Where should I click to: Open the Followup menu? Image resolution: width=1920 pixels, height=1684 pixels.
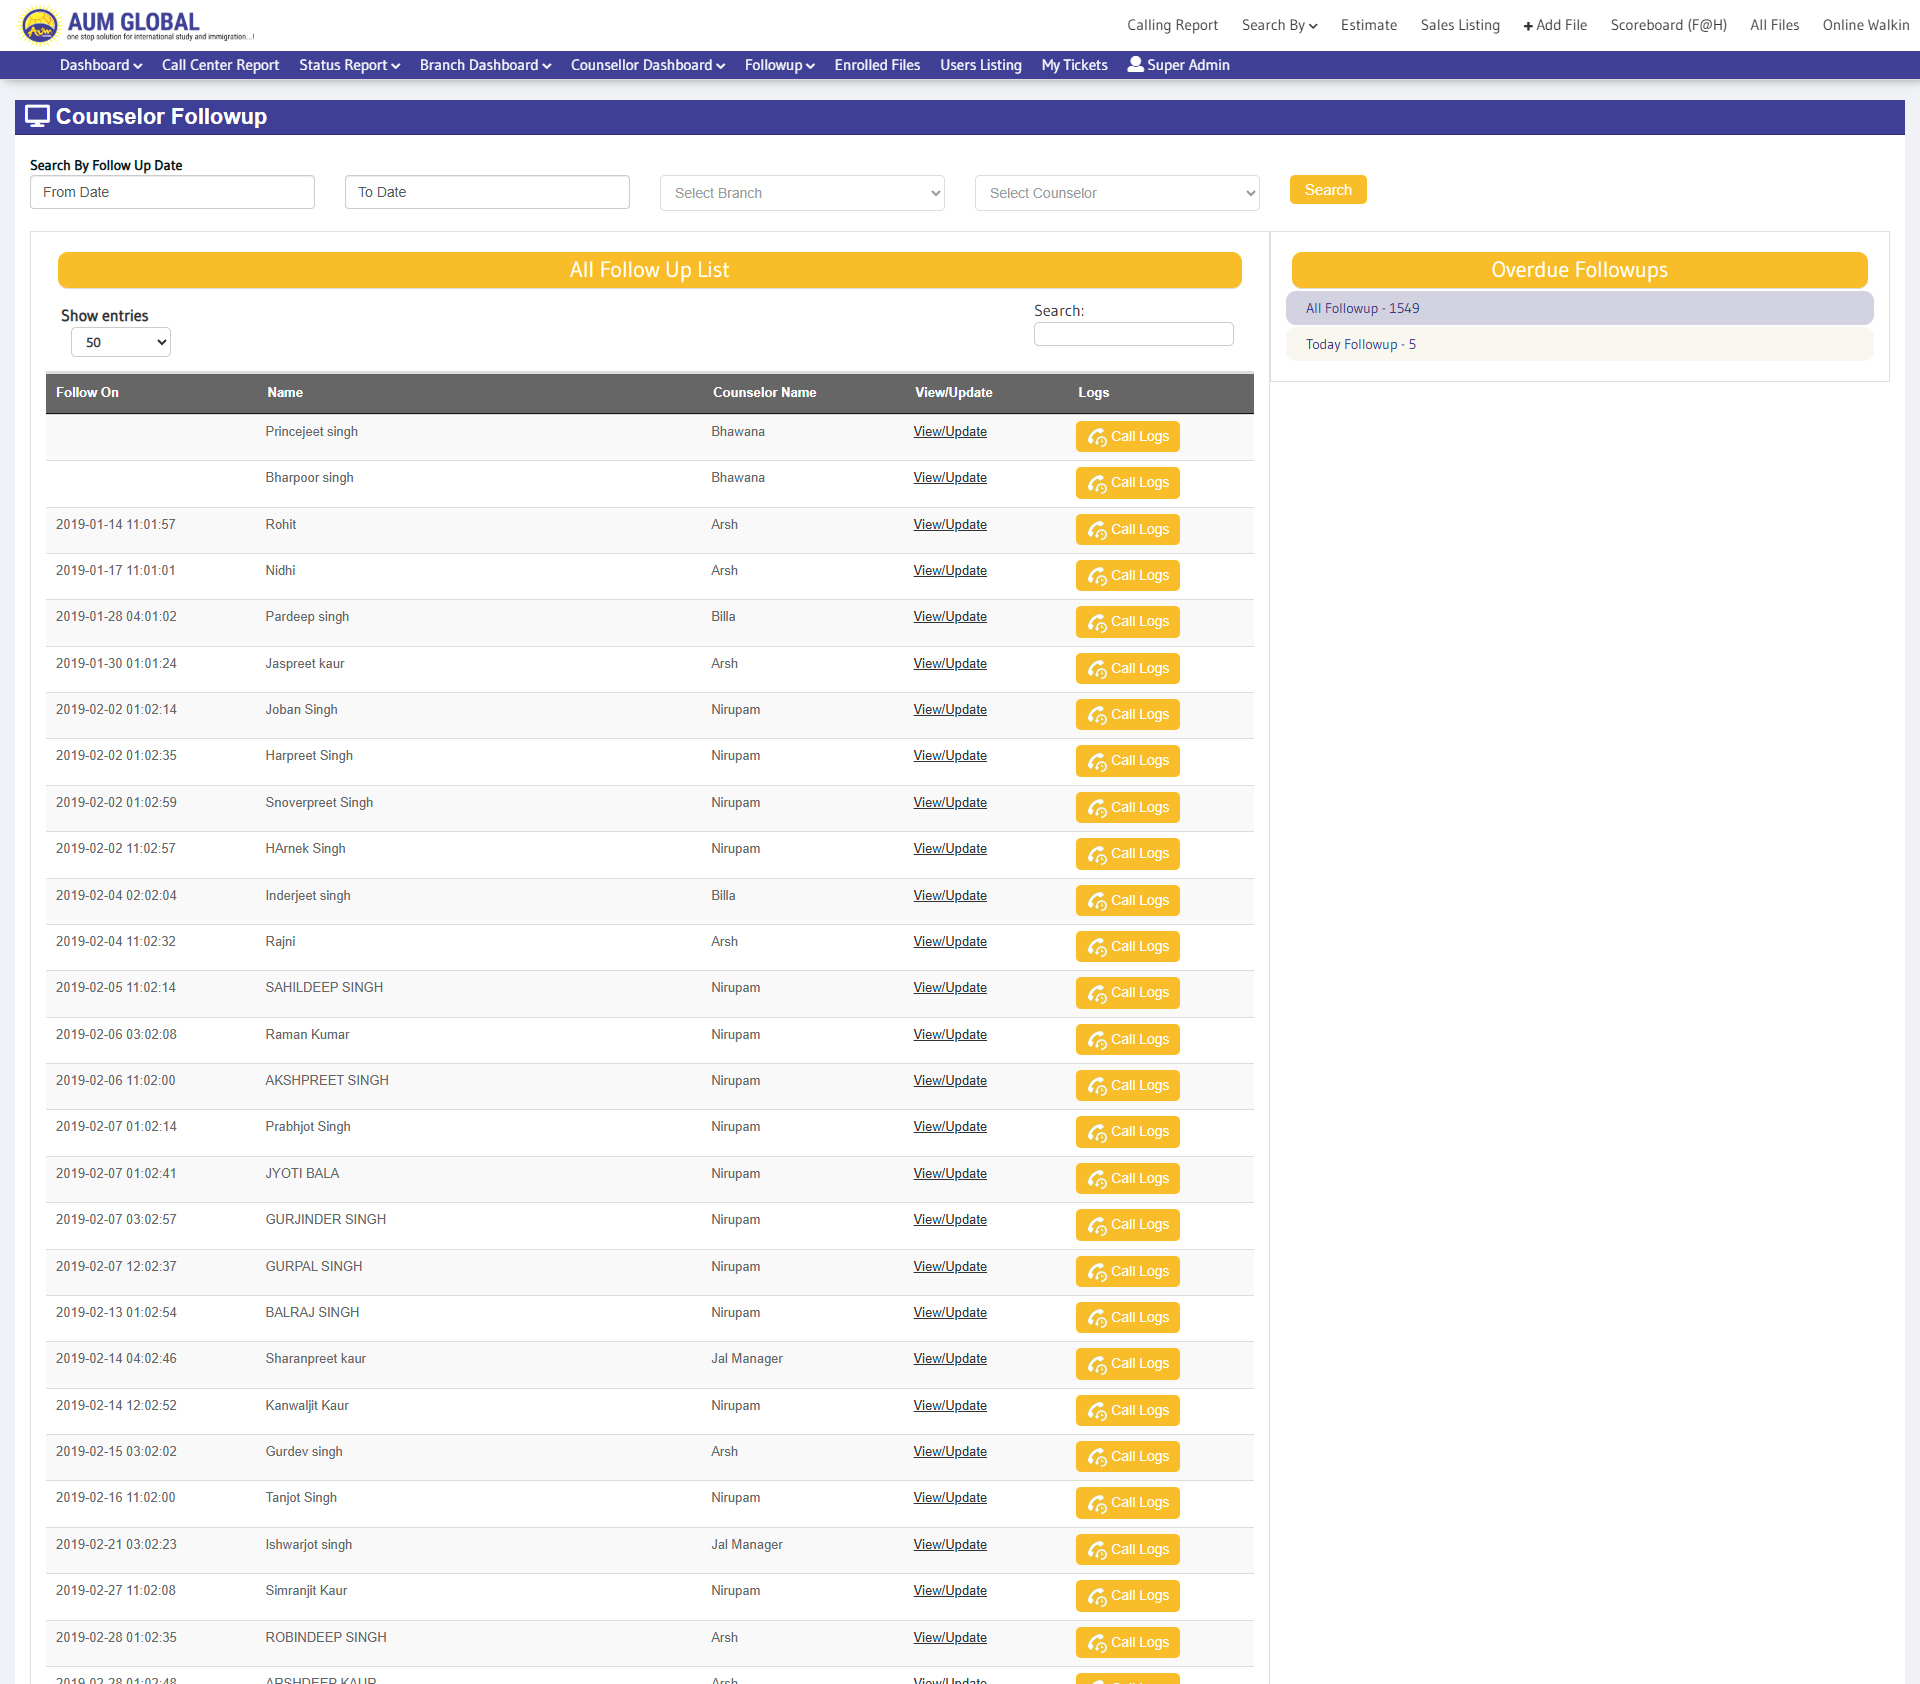coord(779,65)
